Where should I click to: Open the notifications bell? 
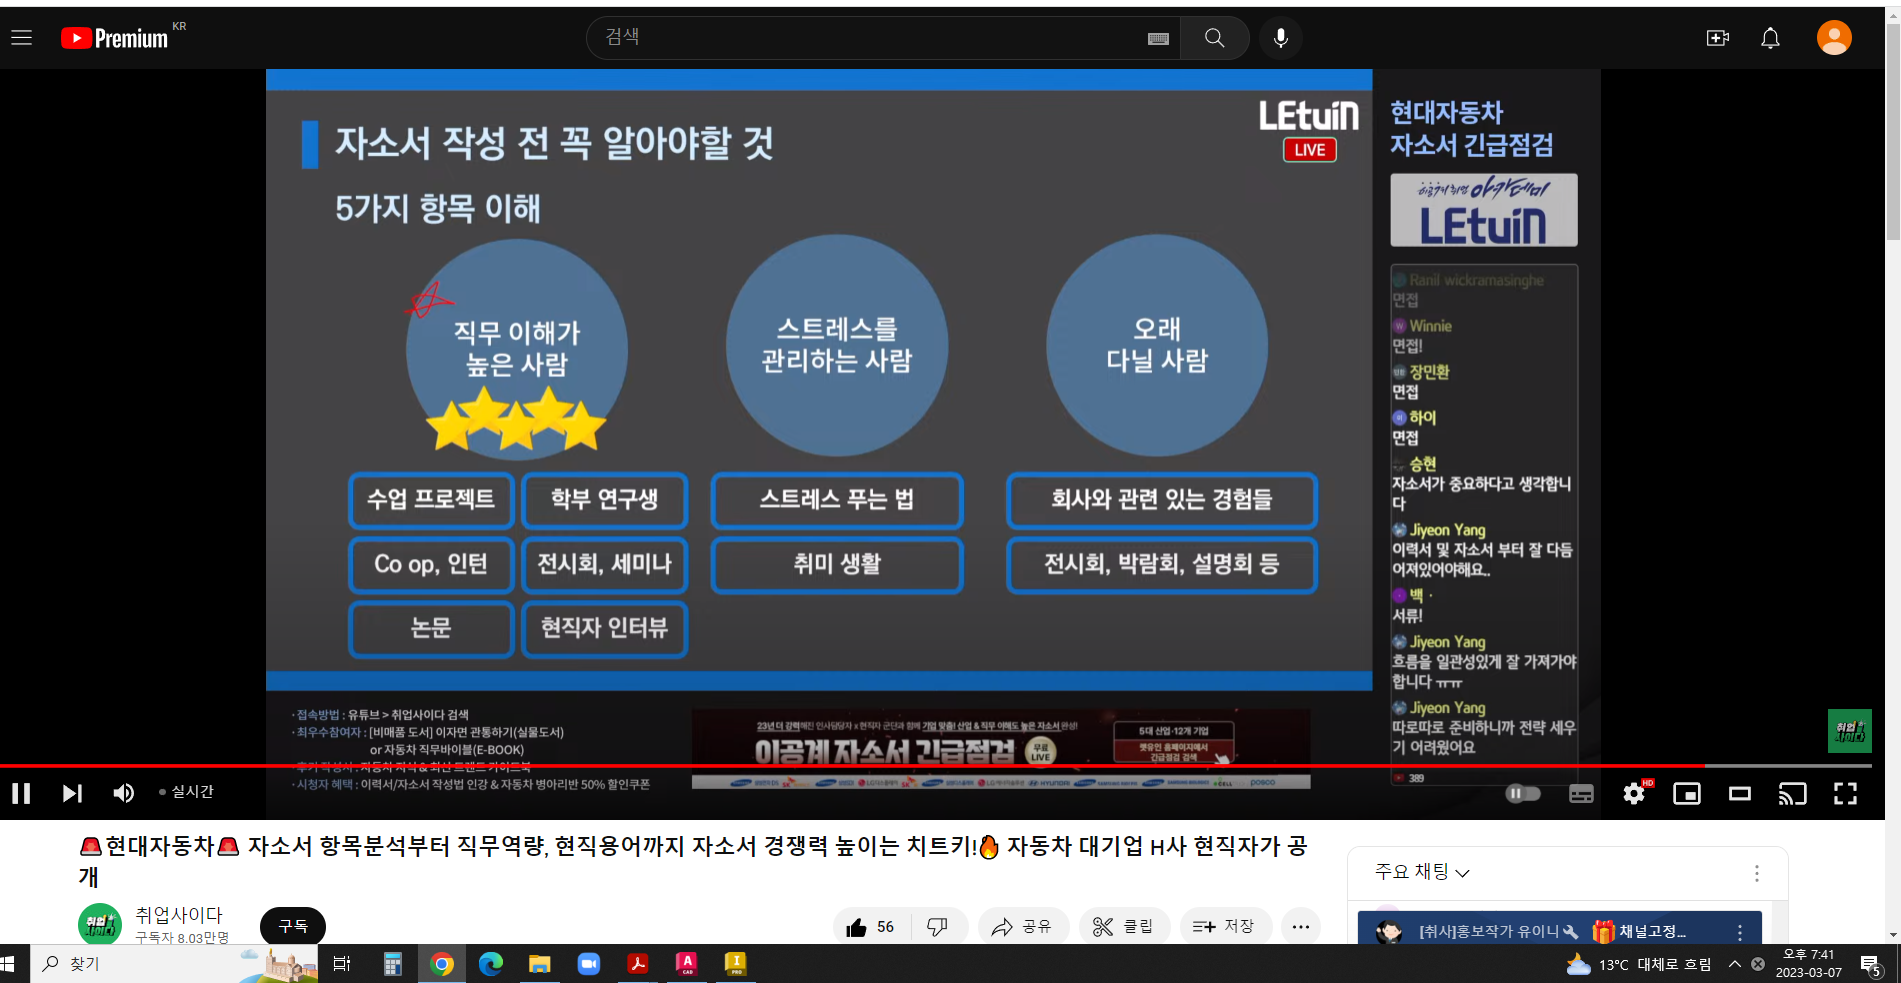1770,38
